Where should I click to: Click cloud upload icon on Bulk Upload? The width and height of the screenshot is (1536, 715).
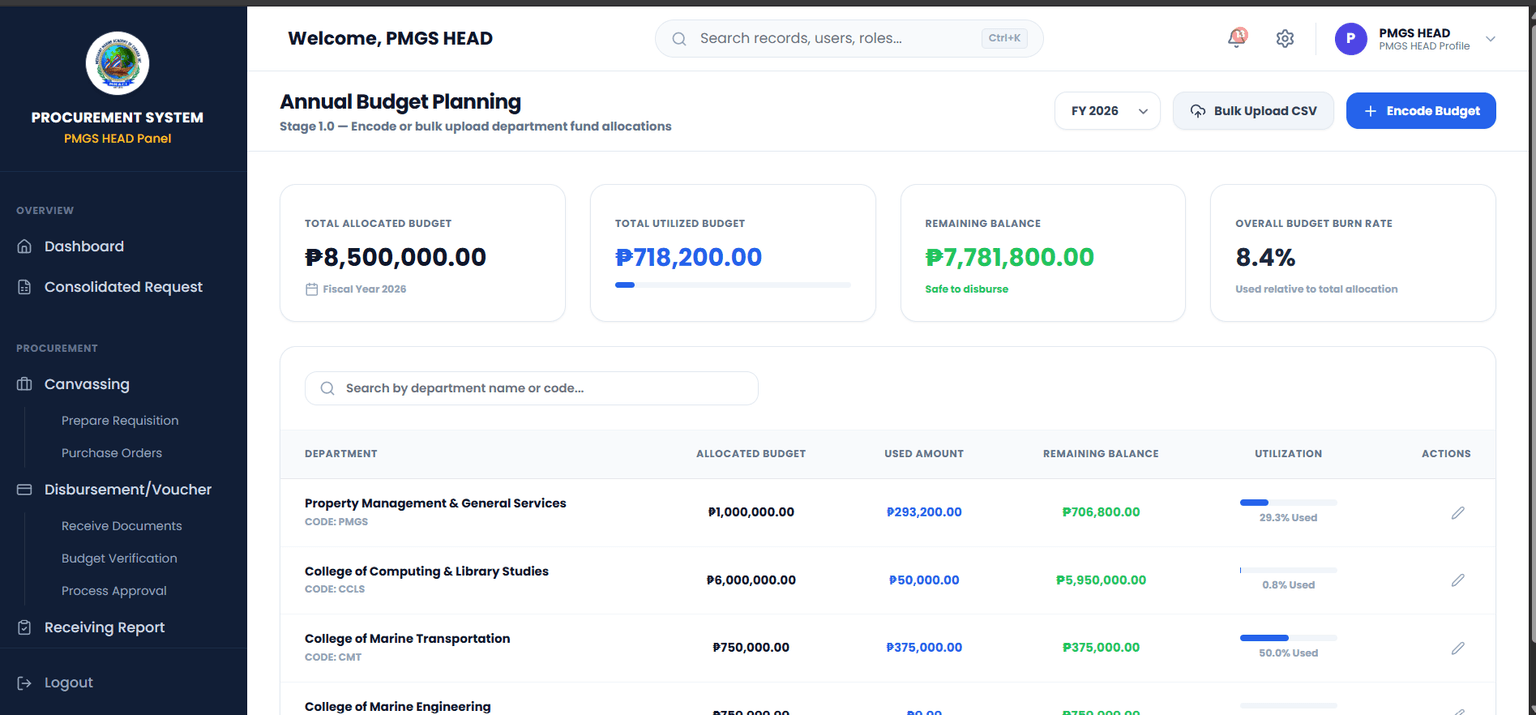[x=1198, y=111]
